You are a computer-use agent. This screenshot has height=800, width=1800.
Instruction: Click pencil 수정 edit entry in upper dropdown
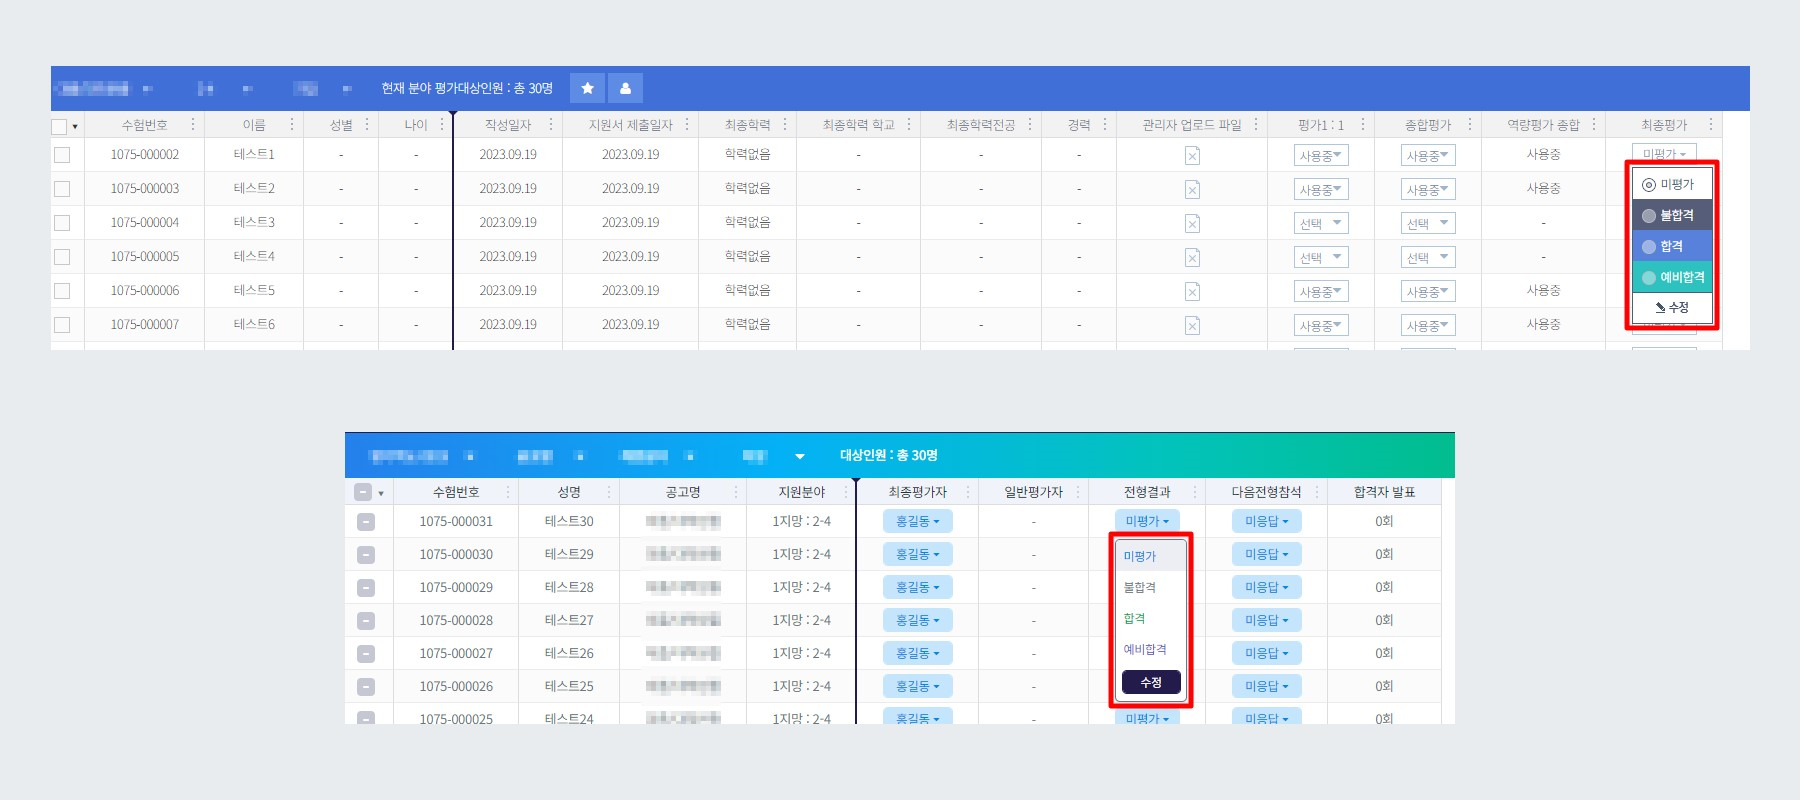(x=1672, y=308)
